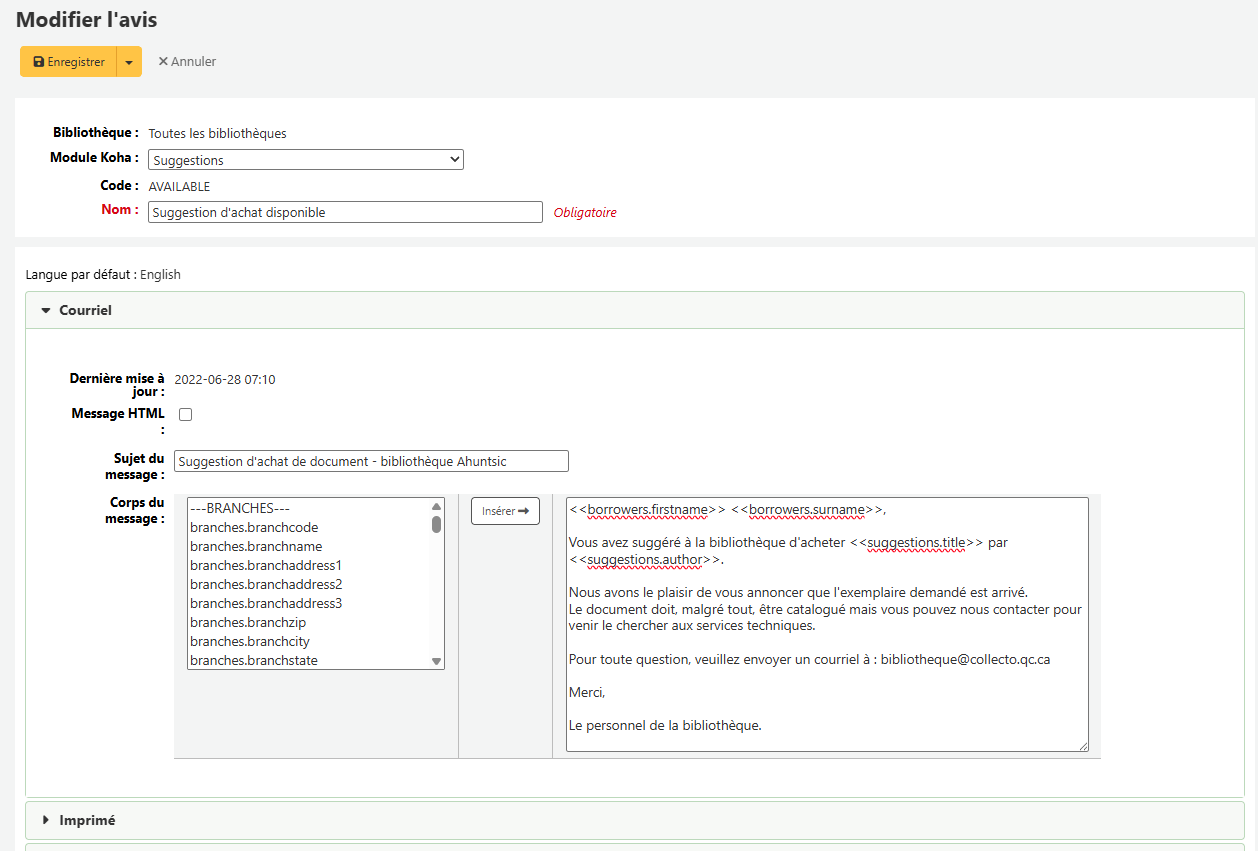Image resolution: width=1258 pixels, height=851 pixels.
Task: Click the Sujet du message field
Action: 371,461
